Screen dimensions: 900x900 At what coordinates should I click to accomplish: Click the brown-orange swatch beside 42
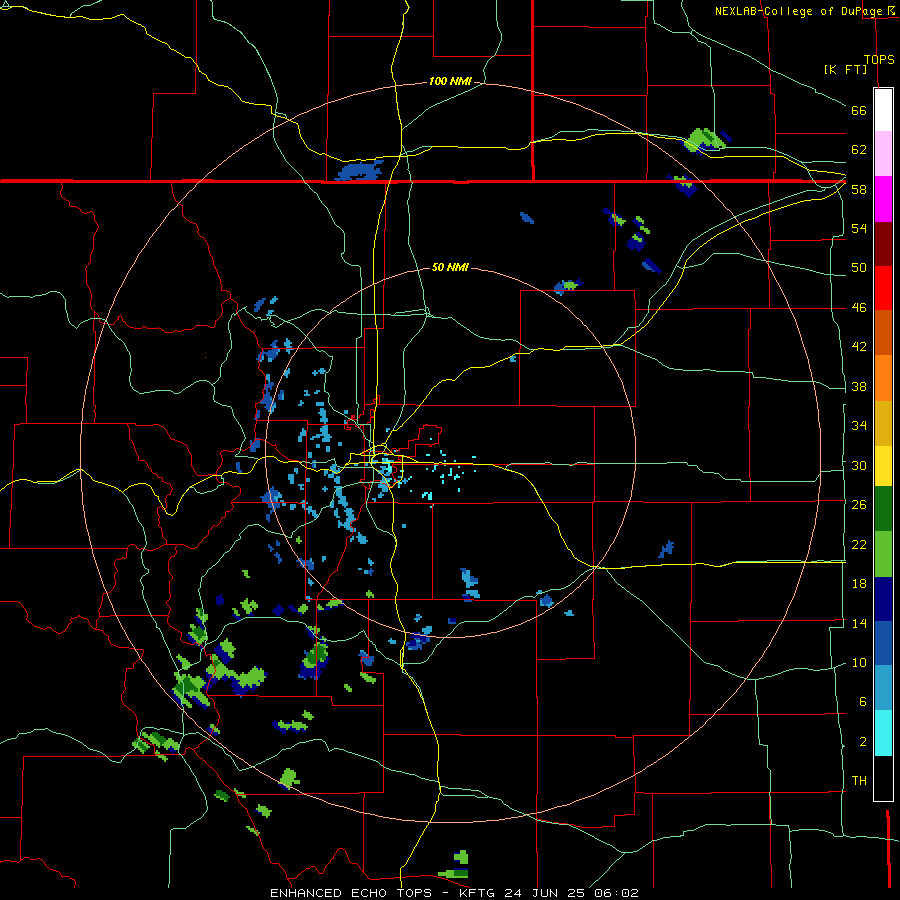[x=883, y=333]
